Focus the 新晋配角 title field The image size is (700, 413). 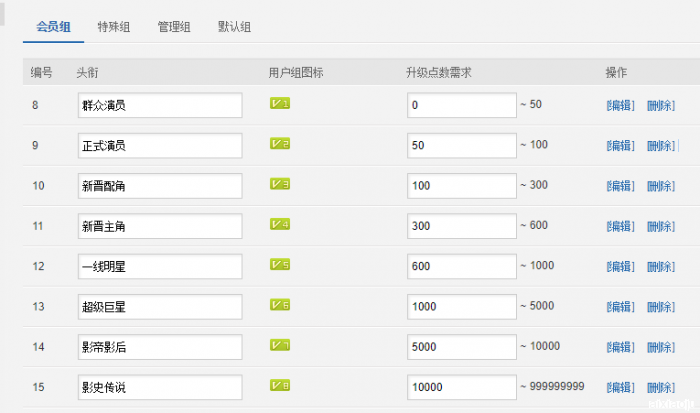coord(160,186)
